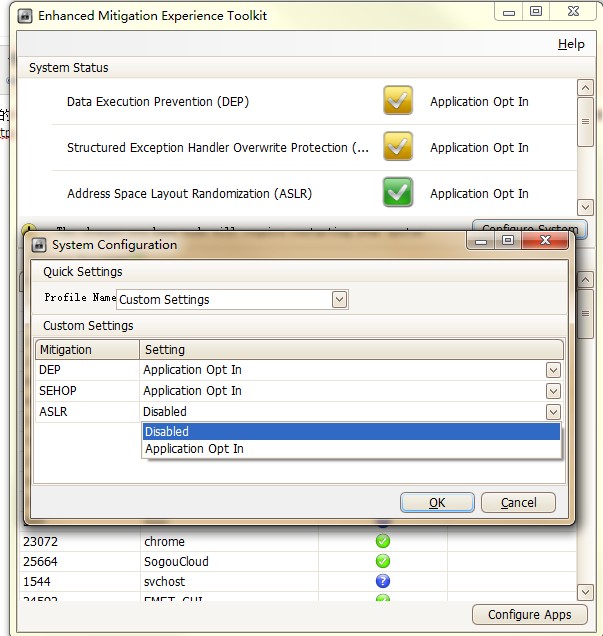Click the process list scrollbar up arrow

(585, 279)
